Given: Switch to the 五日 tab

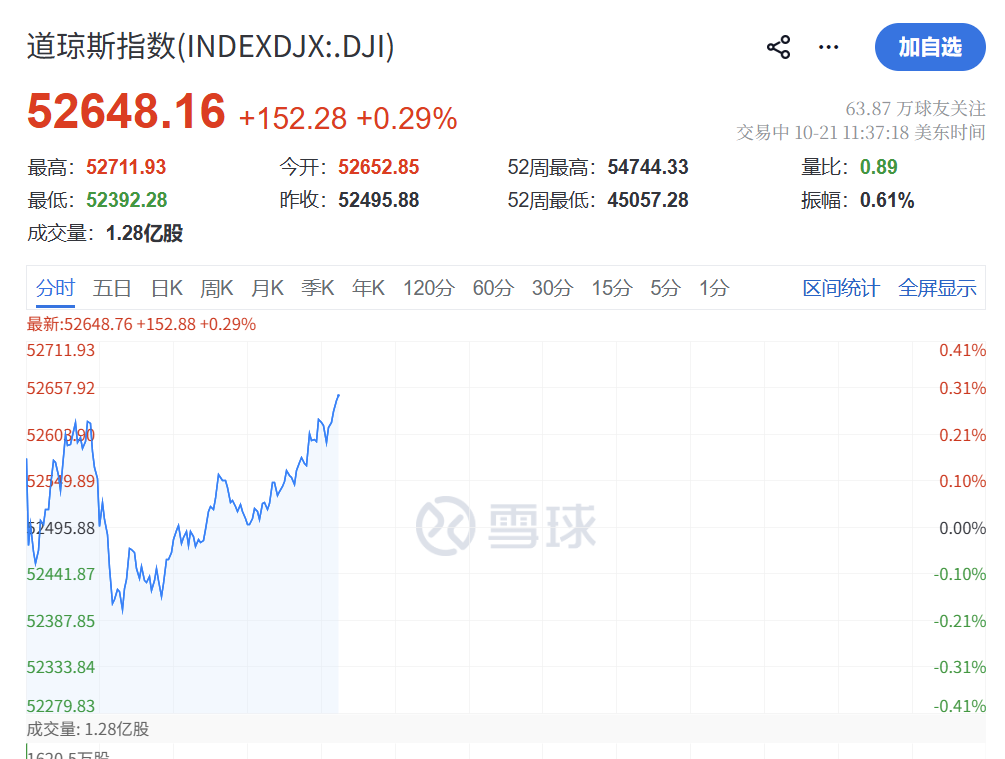Looking at the screenshot, I should click(x=112, y=288).
